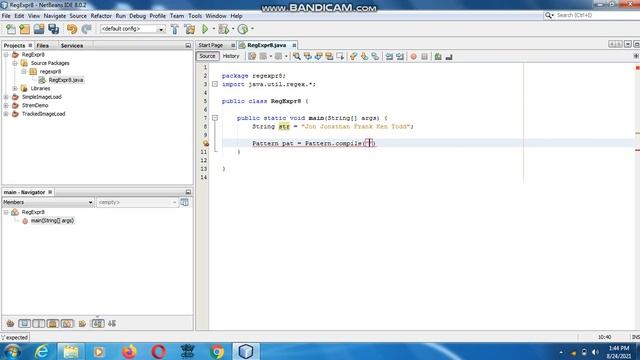Click the Search magnifier icon in menu bar
Screen dimensions: 640x360
tap(549, 15)
